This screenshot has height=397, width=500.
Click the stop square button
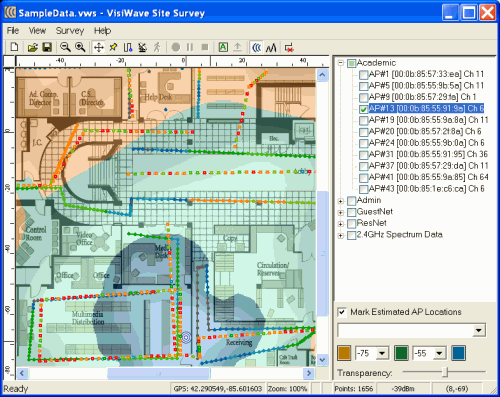205,47
